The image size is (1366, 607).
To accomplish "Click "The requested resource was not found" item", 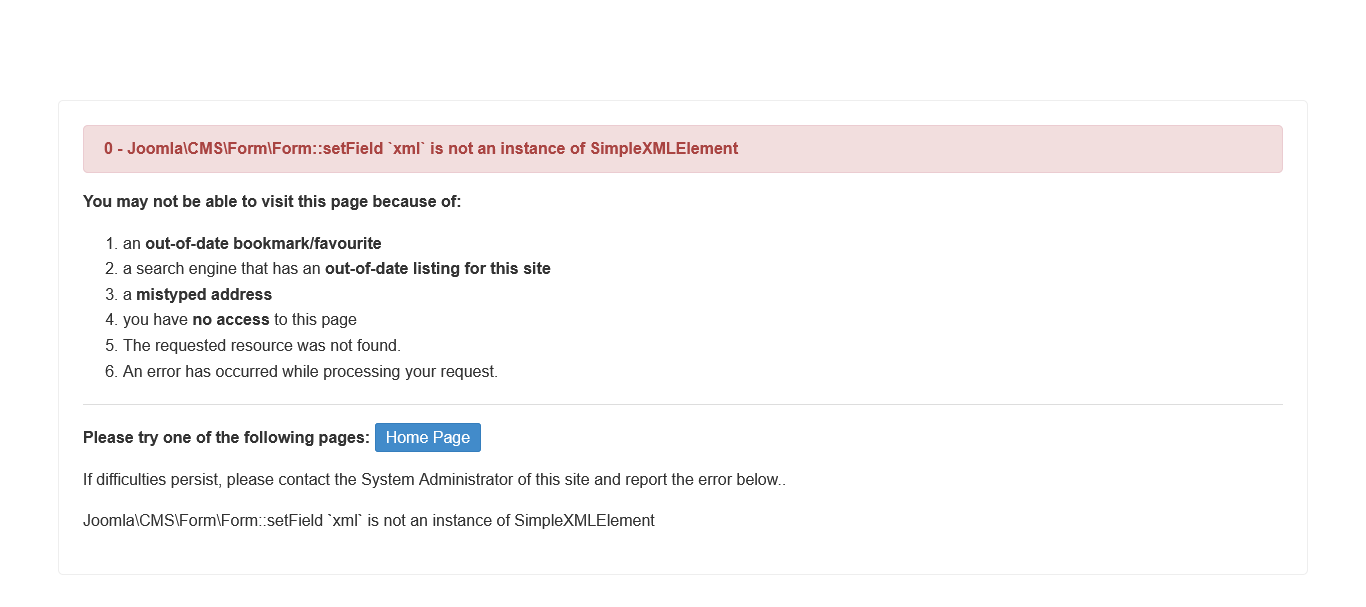I will (262, 346).
